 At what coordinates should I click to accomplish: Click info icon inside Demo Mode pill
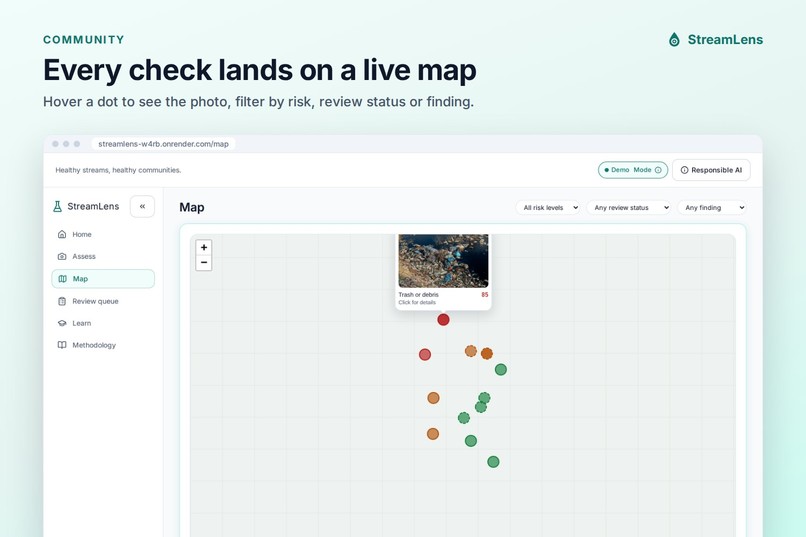(658, 170)
